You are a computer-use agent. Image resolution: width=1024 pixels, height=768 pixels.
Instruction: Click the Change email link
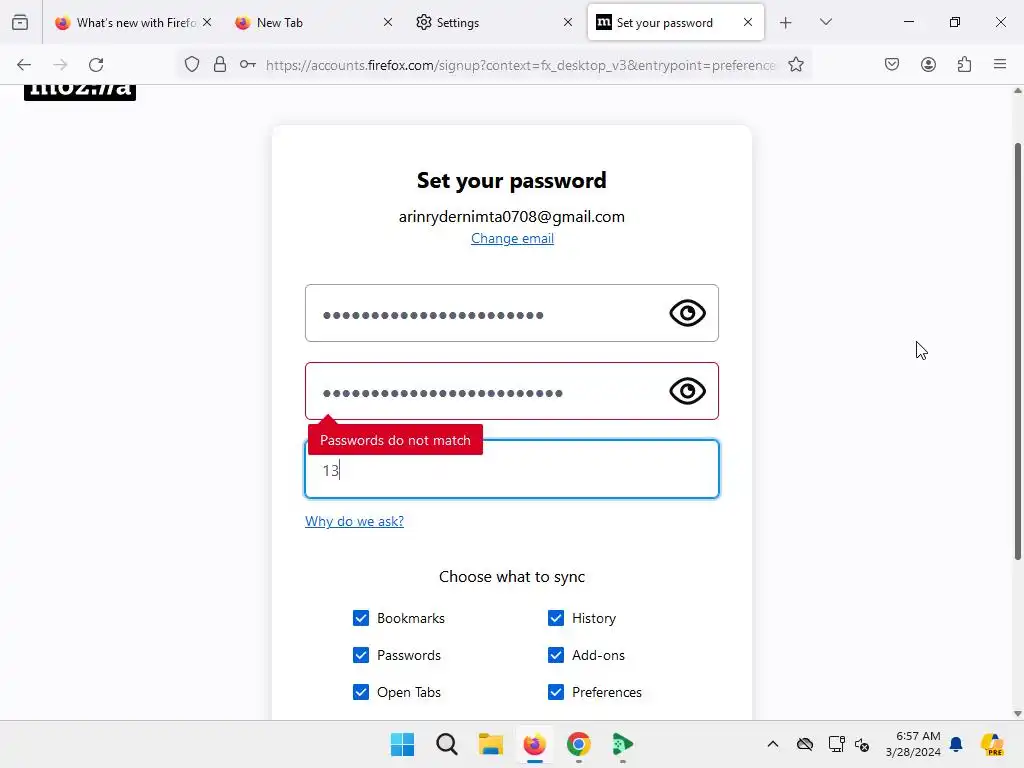click(x=513, y=238)
